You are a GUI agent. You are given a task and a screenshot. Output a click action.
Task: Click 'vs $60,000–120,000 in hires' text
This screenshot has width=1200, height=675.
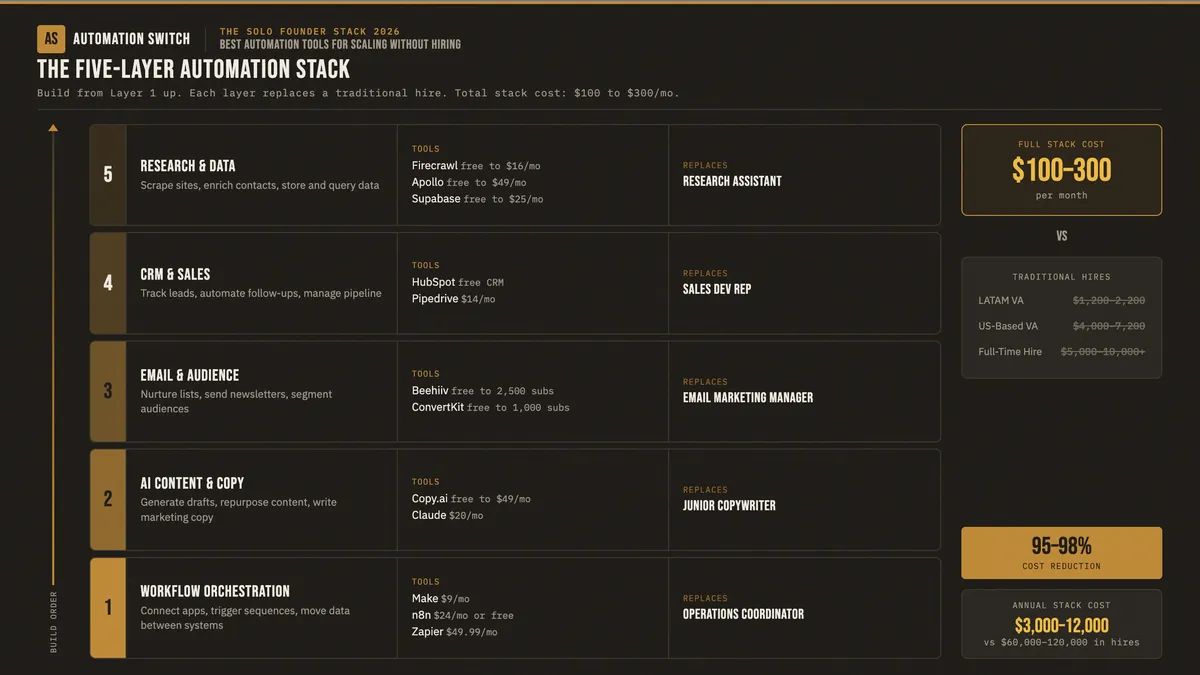1061,642
